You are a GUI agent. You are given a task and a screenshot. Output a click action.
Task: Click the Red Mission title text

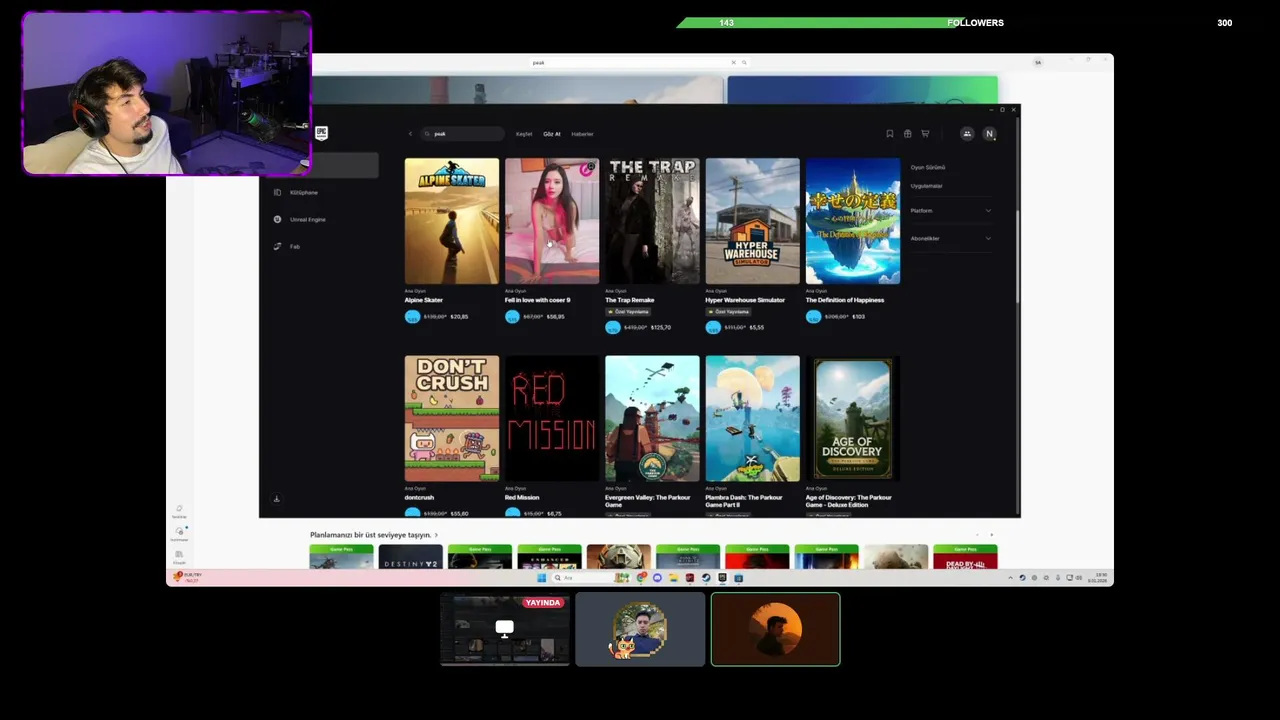(x=522, y=497)
